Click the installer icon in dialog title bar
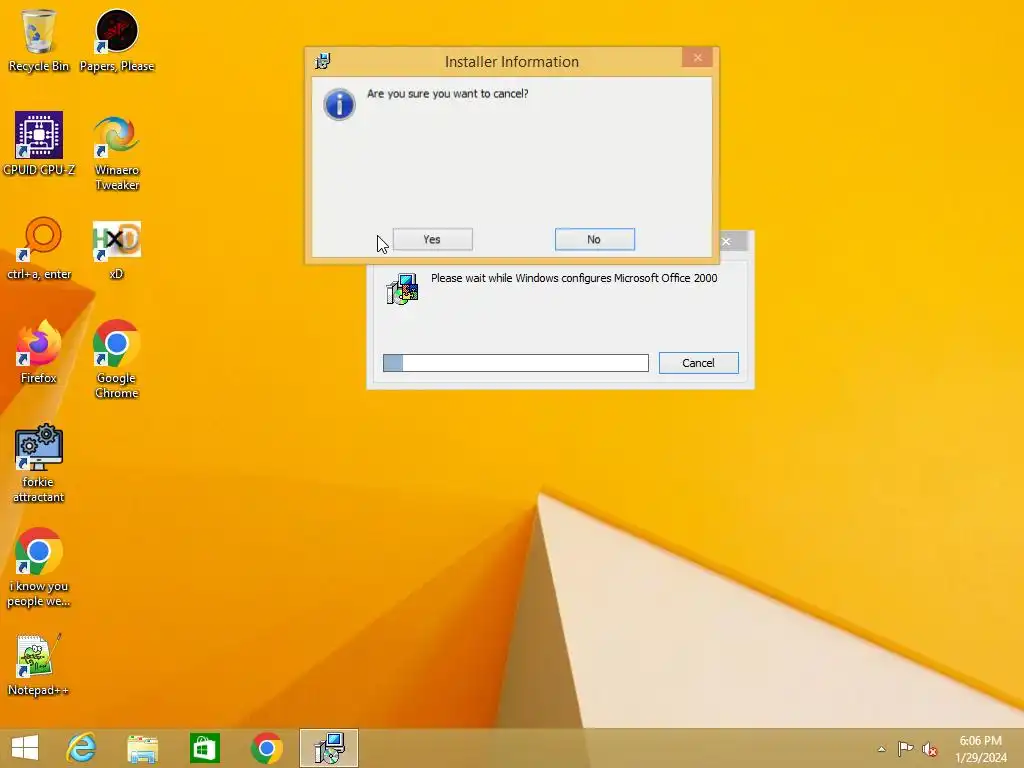The width and height of the screenshot is (1024, 768). [x=323, y=61]
